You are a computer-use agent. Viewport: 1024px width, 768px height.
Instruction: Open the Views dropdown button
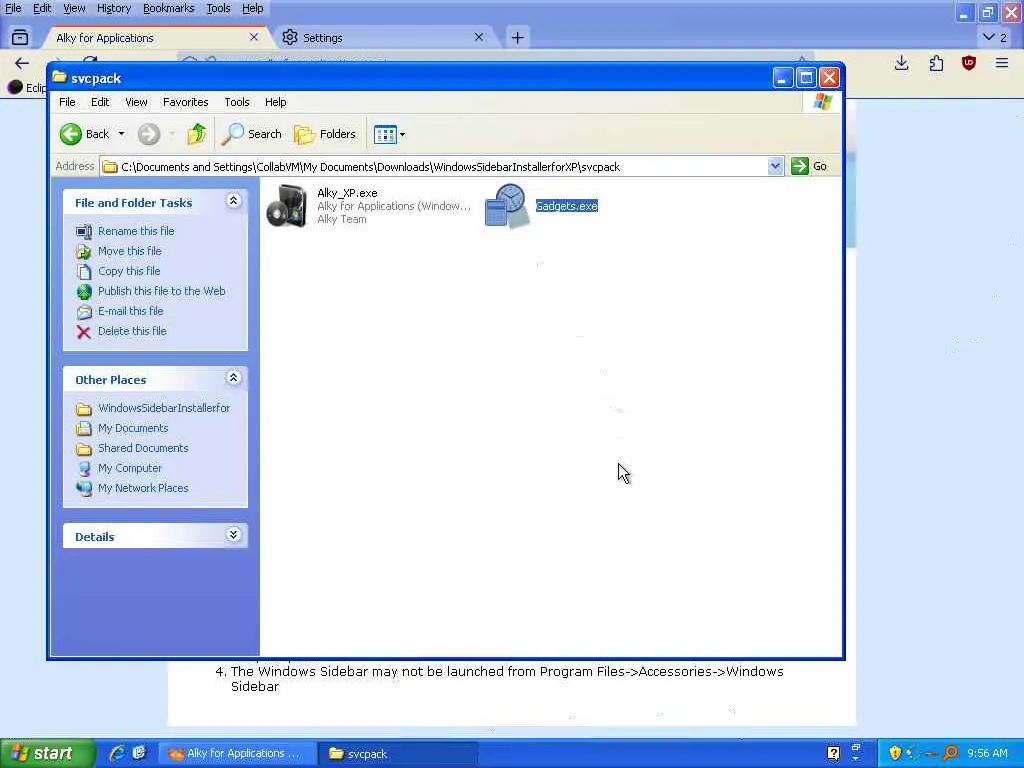(x=389, y=135)
